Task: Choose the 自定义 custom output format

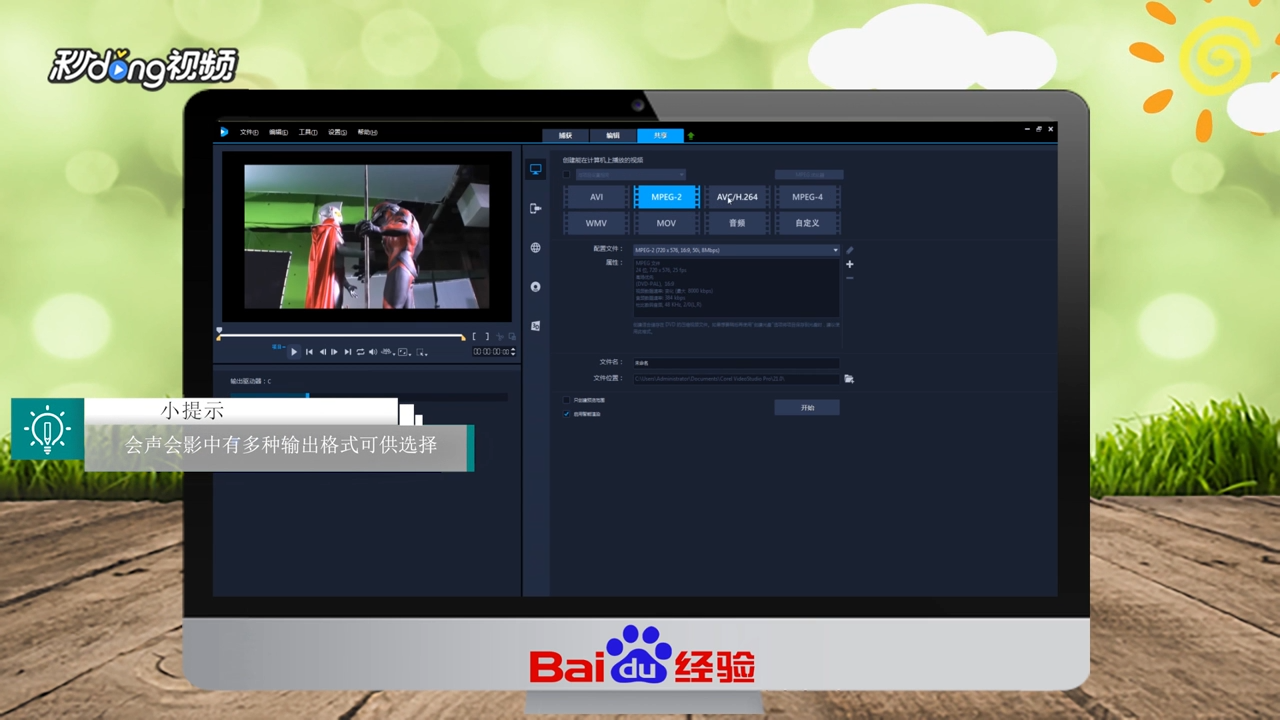Action: point(807,223)
